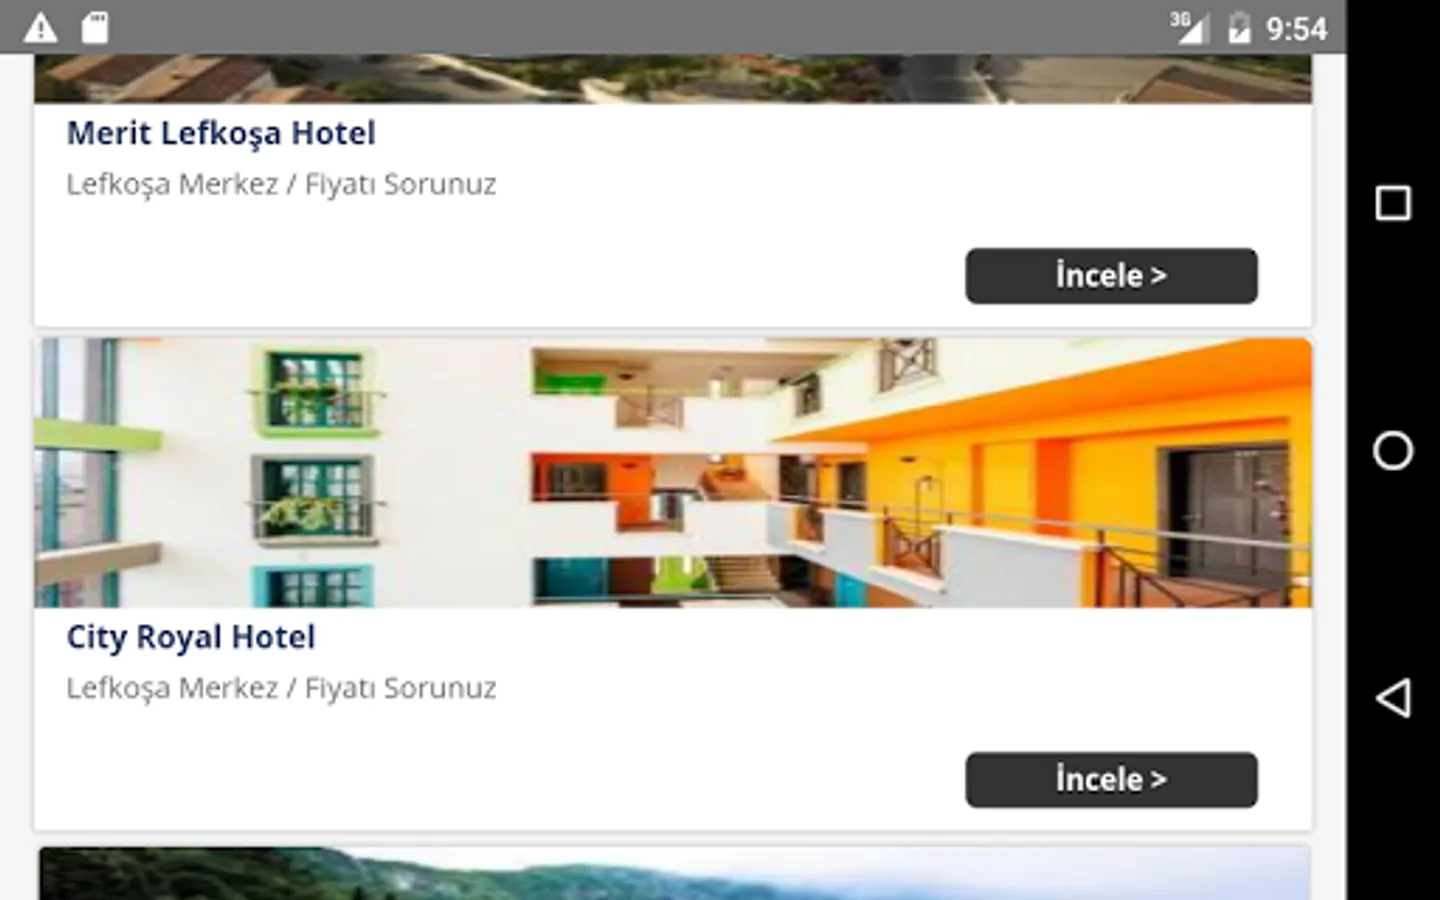The height and width of the screenshot is (900, 1440).
Task: Open the Merit Lefkoşa Hotel title
Action: [221, 133]
